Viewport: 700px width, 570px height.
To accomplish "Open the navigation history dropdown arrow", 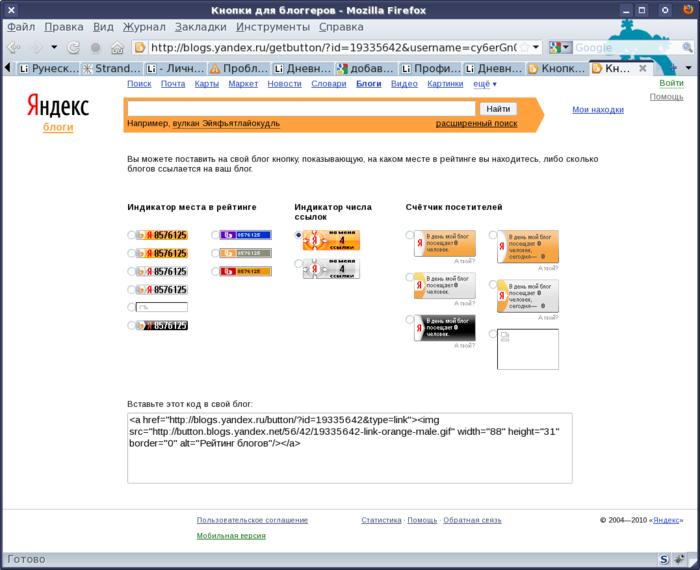I will tap(54, 46).
